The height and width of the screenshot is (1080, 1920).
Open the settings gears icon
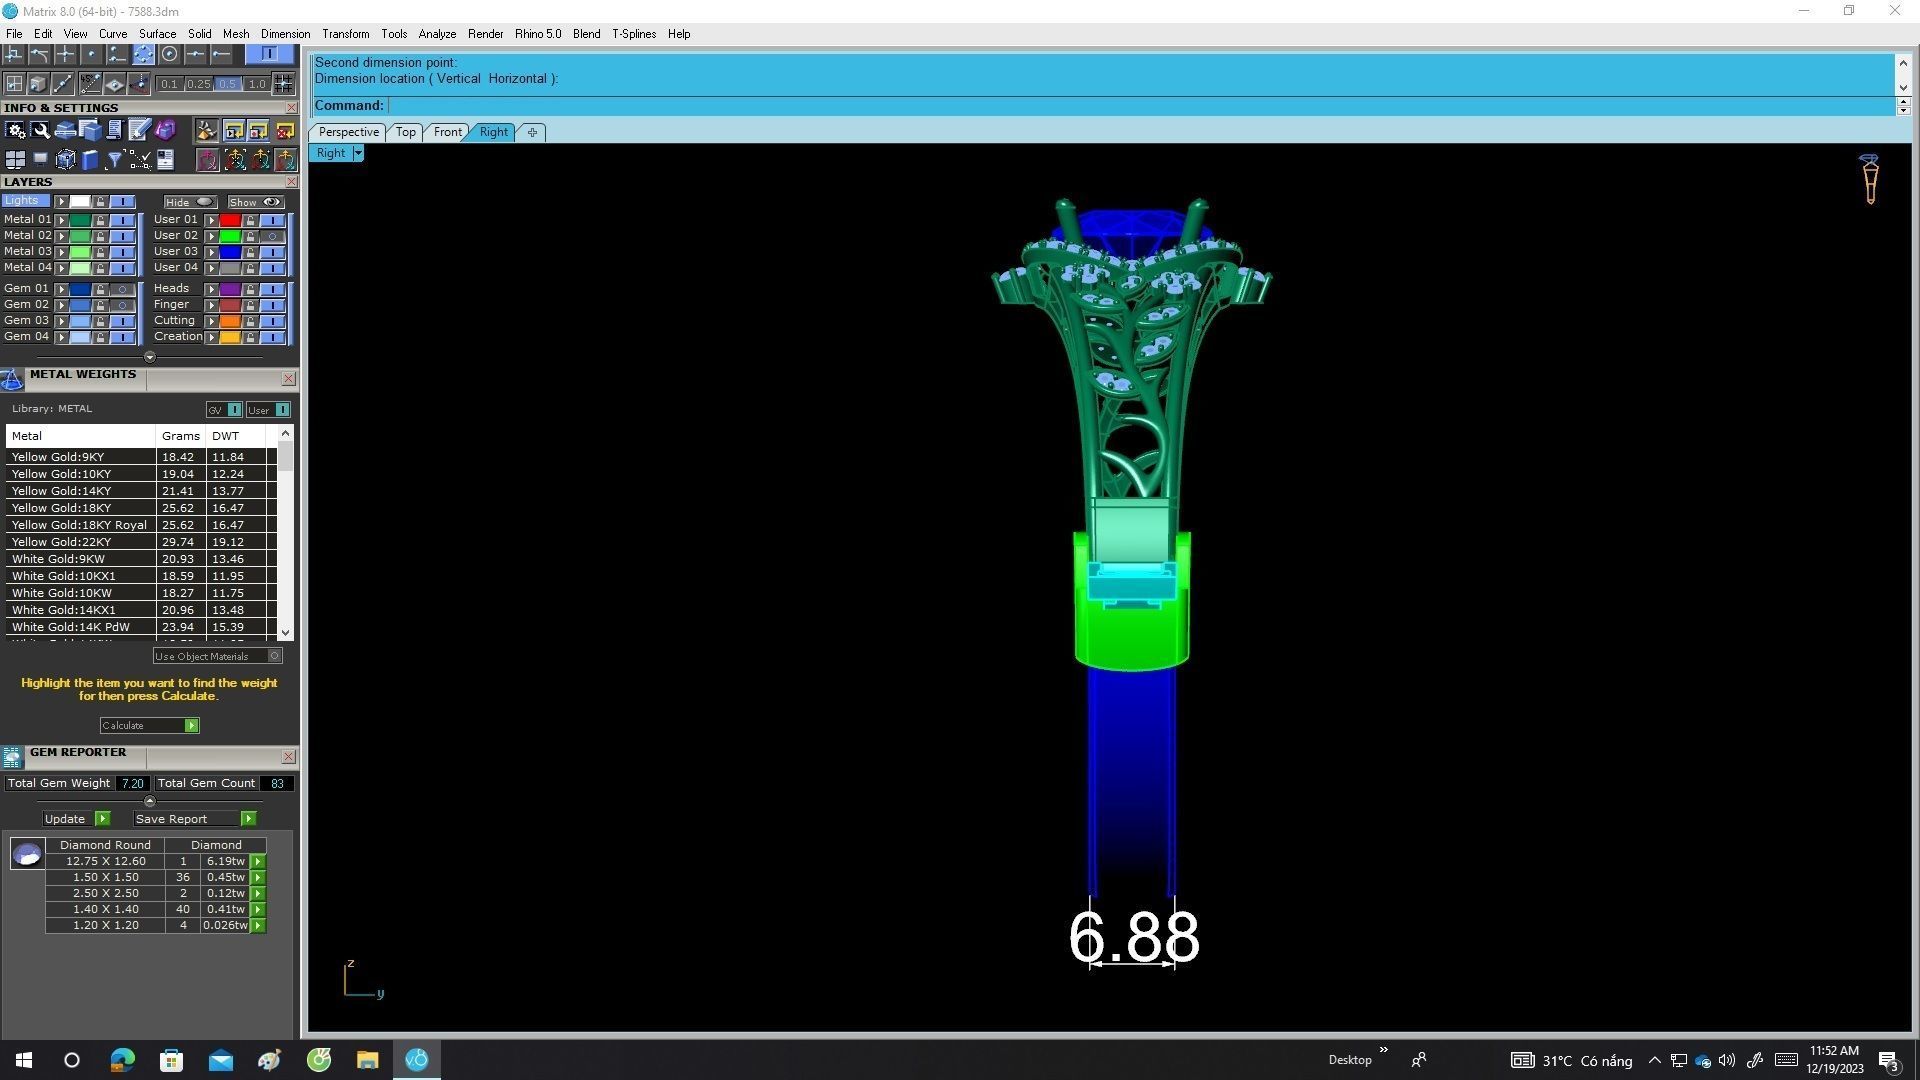(15, 131)
